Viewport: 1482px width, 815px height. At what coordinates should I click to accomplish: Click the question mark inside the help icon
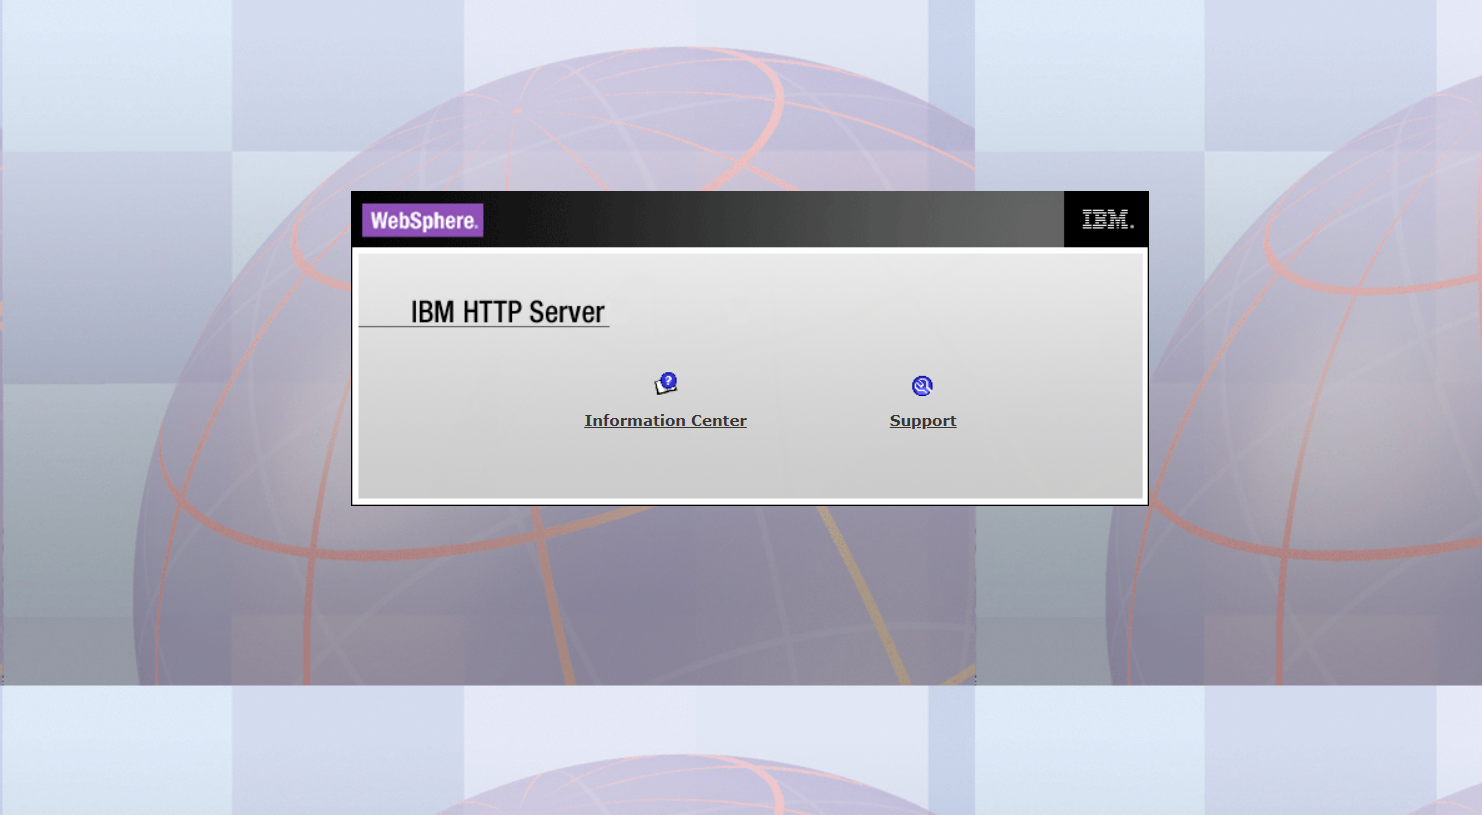(x=668, y=379)
